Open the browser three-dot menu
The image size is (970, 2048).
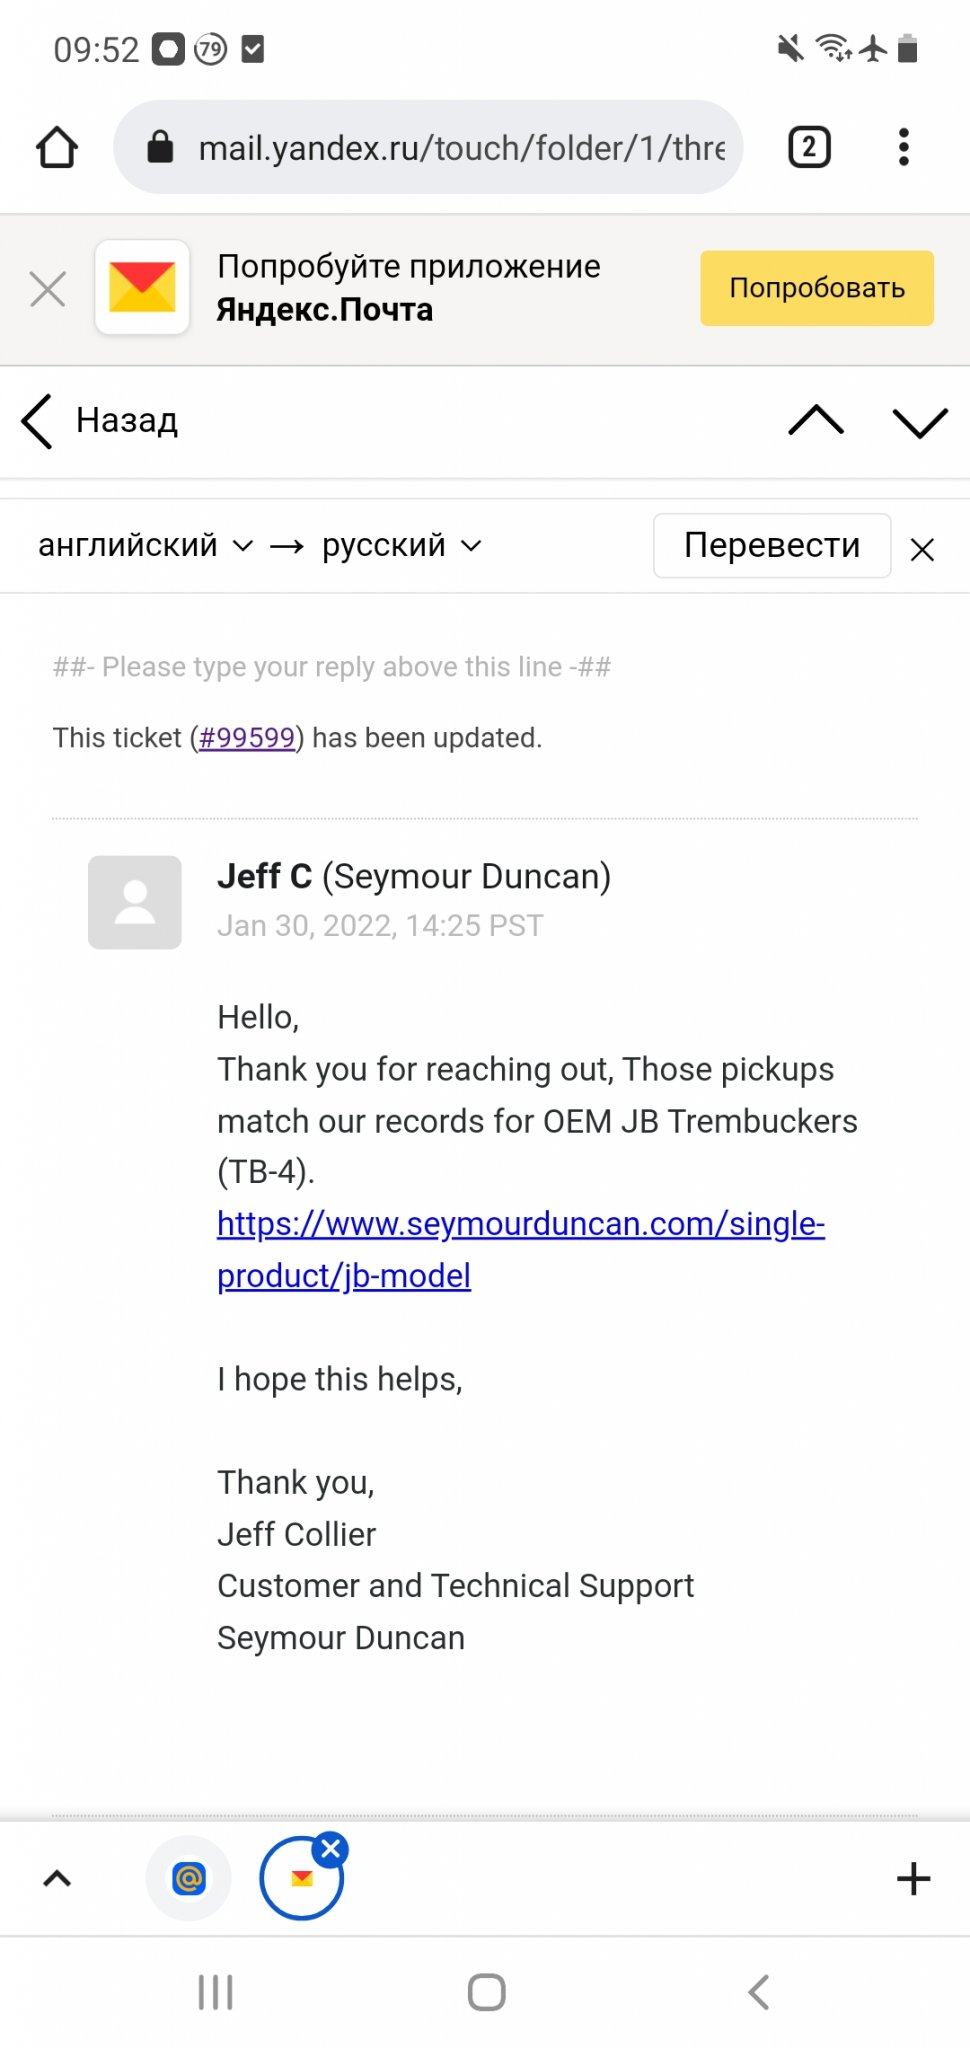pyautogui.click(x=904, y=148)
